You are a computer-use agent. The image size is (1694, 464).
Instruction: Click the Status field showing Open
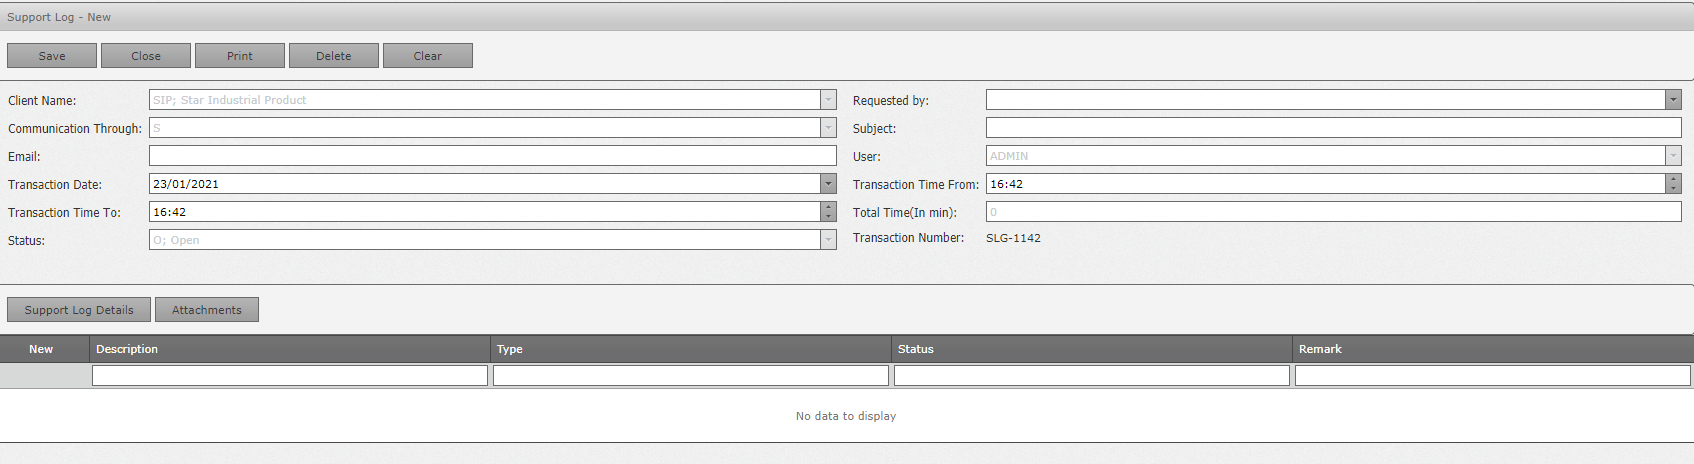(485, 240)
